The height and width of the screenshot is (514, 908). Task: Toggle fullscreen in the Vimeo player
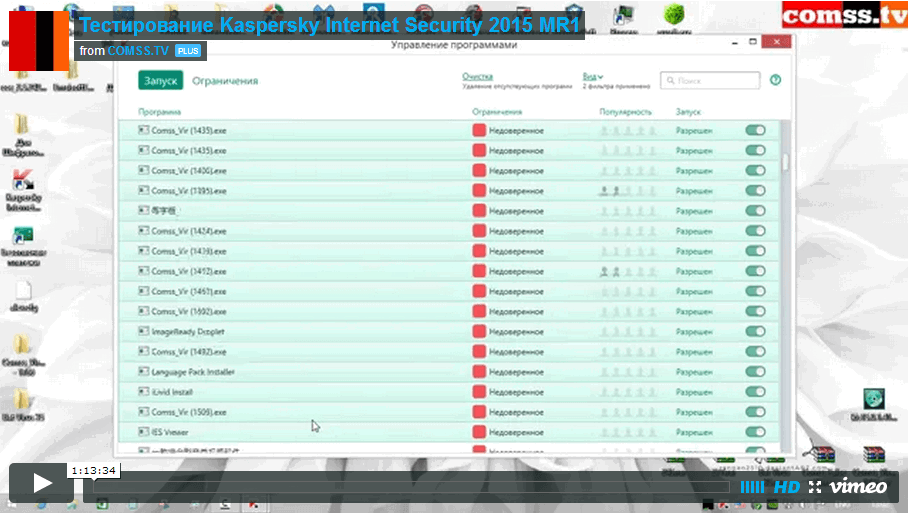(x=815, y=487)
